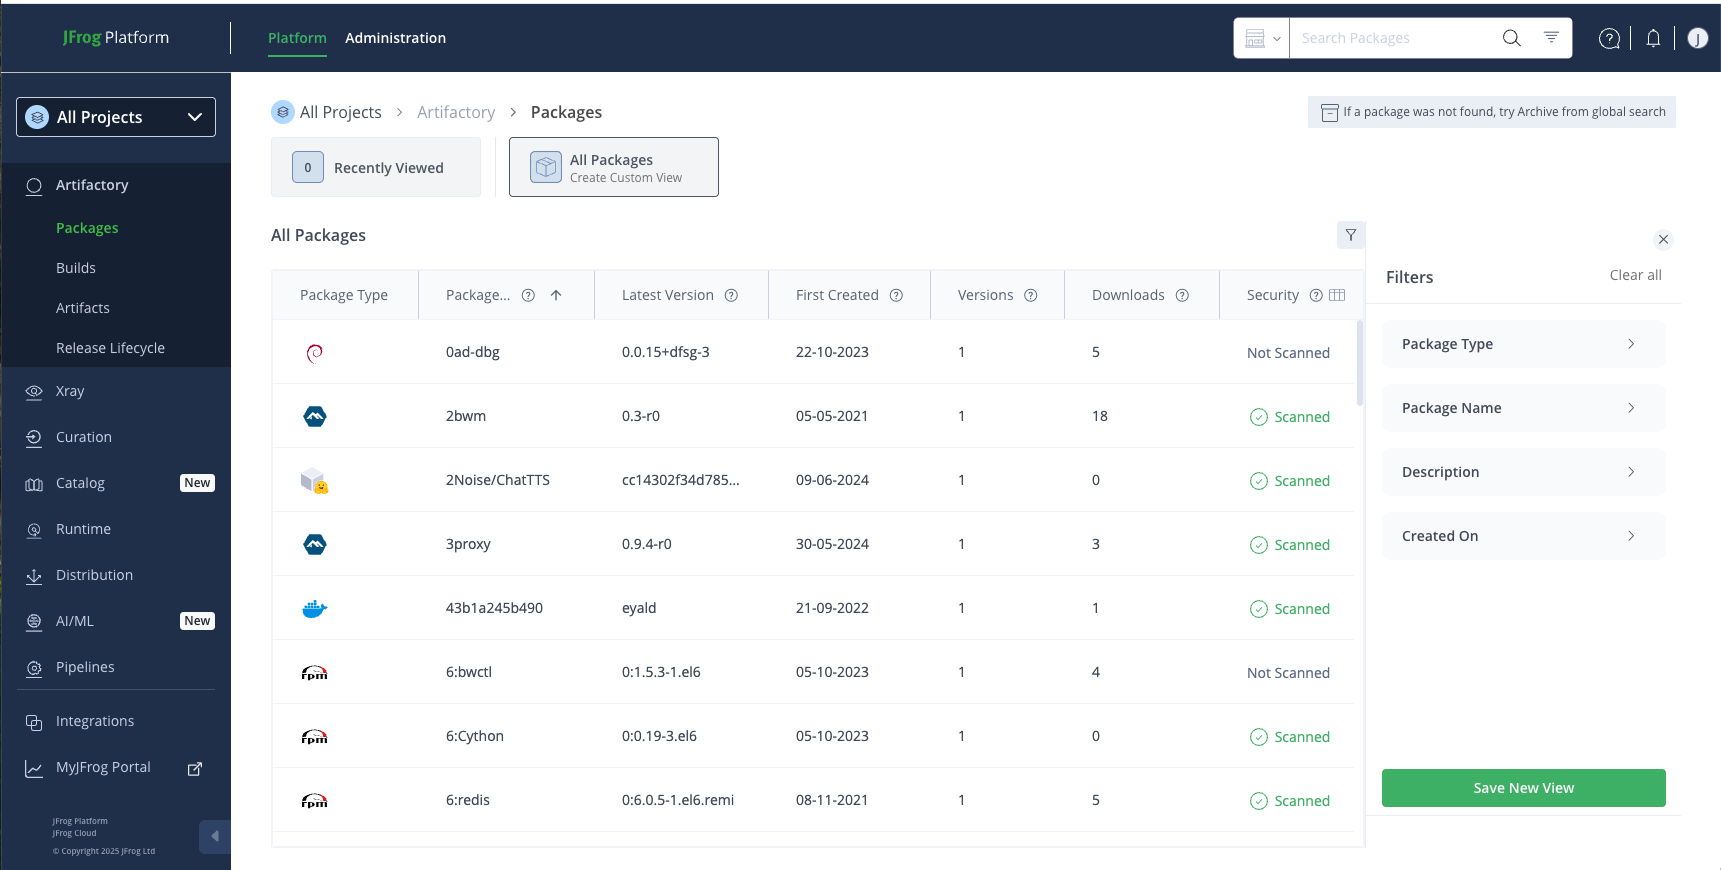Open the help question mark icon
Image resolution: width=1721 pixels, height=870 pixels.
click(x=1609, y=38)
